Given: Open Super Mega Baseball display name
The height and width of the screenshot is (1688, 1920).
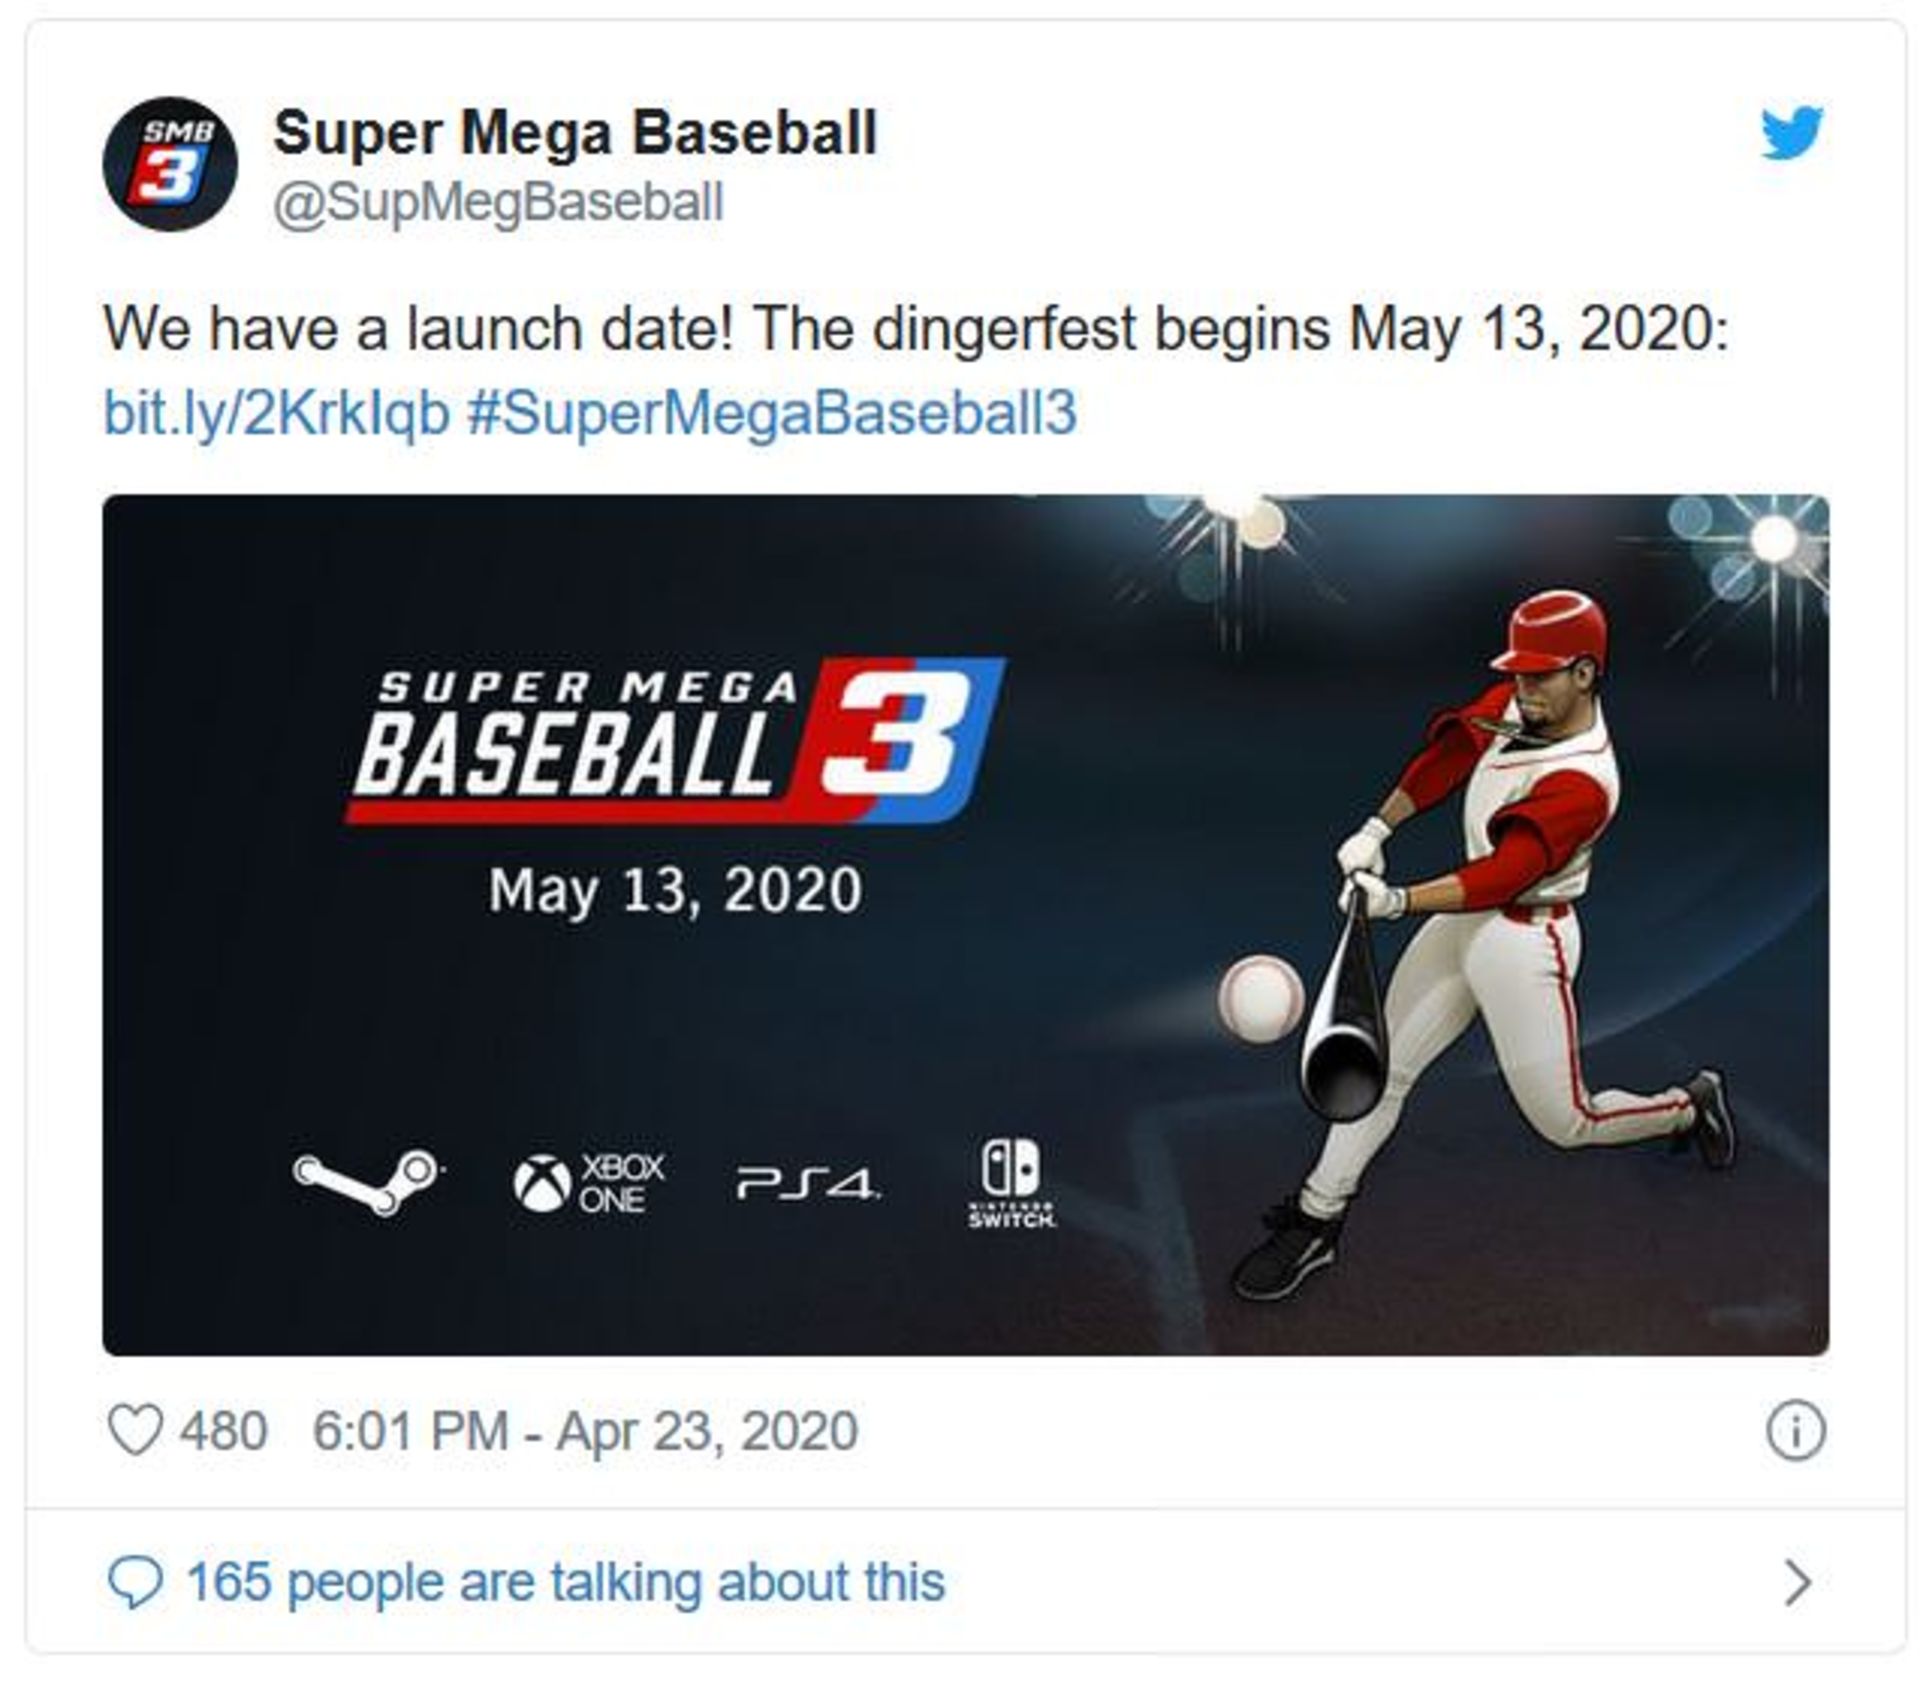Looking at the screenshot, I should point(575,133).
